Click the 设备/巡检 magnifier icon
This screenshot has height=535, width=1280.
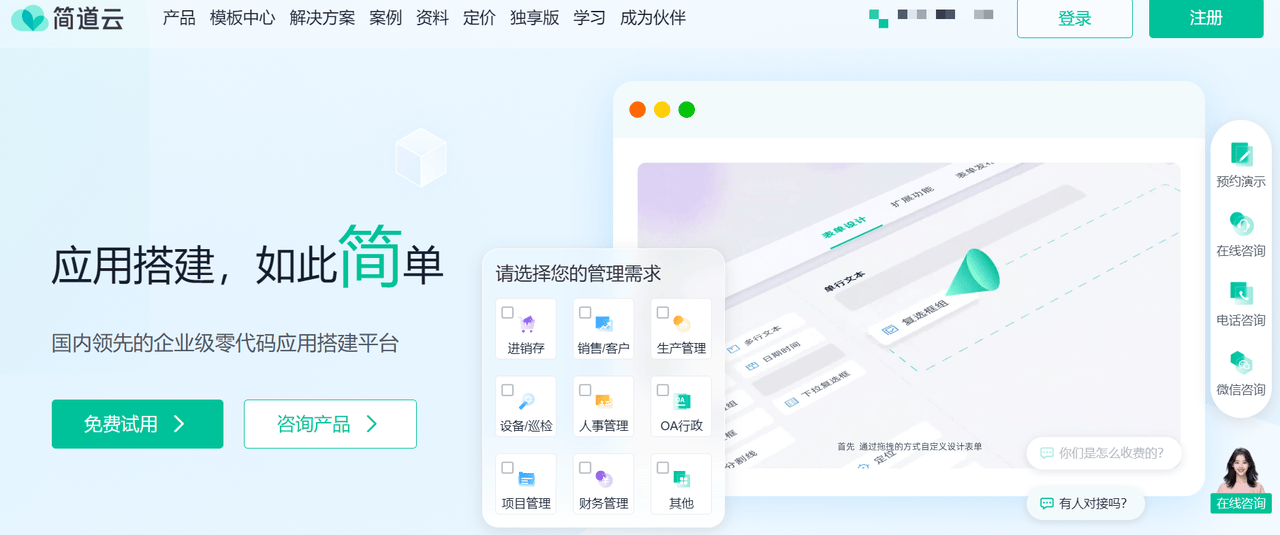click(526, 401)
